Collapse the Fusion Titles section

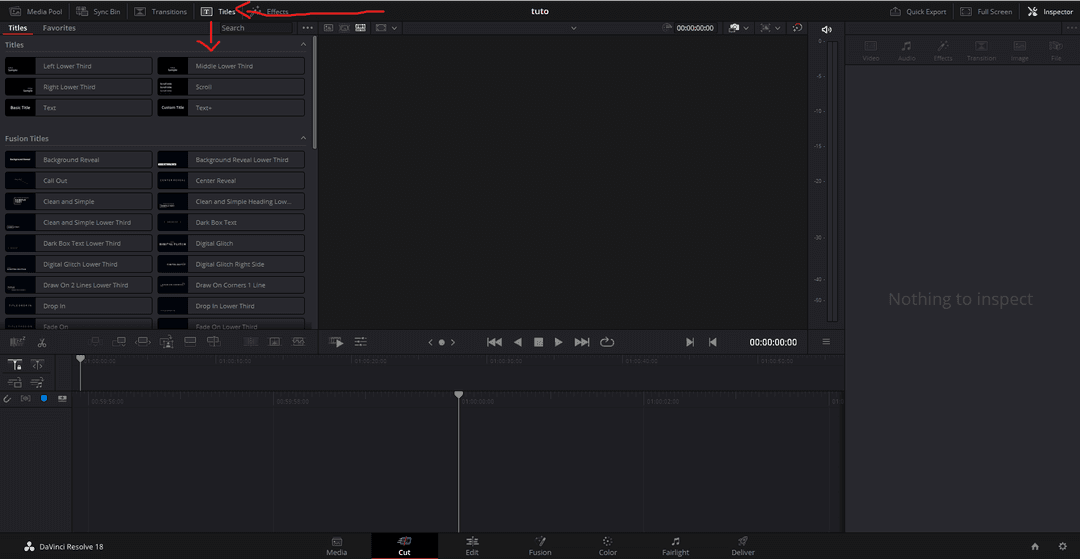pos(303,138)
